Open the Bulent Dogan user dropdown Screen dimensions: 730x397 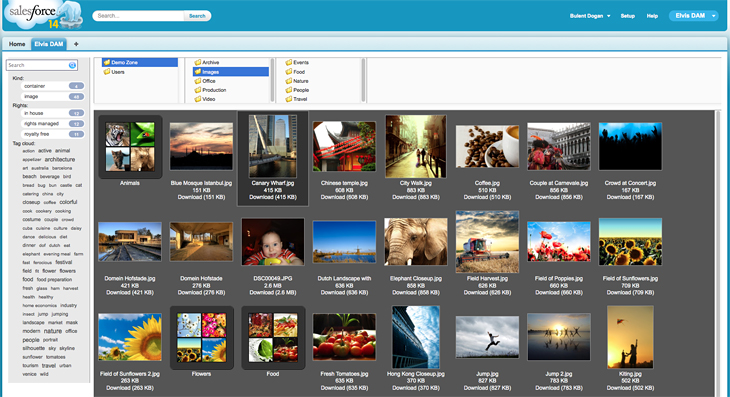(589, 16)
